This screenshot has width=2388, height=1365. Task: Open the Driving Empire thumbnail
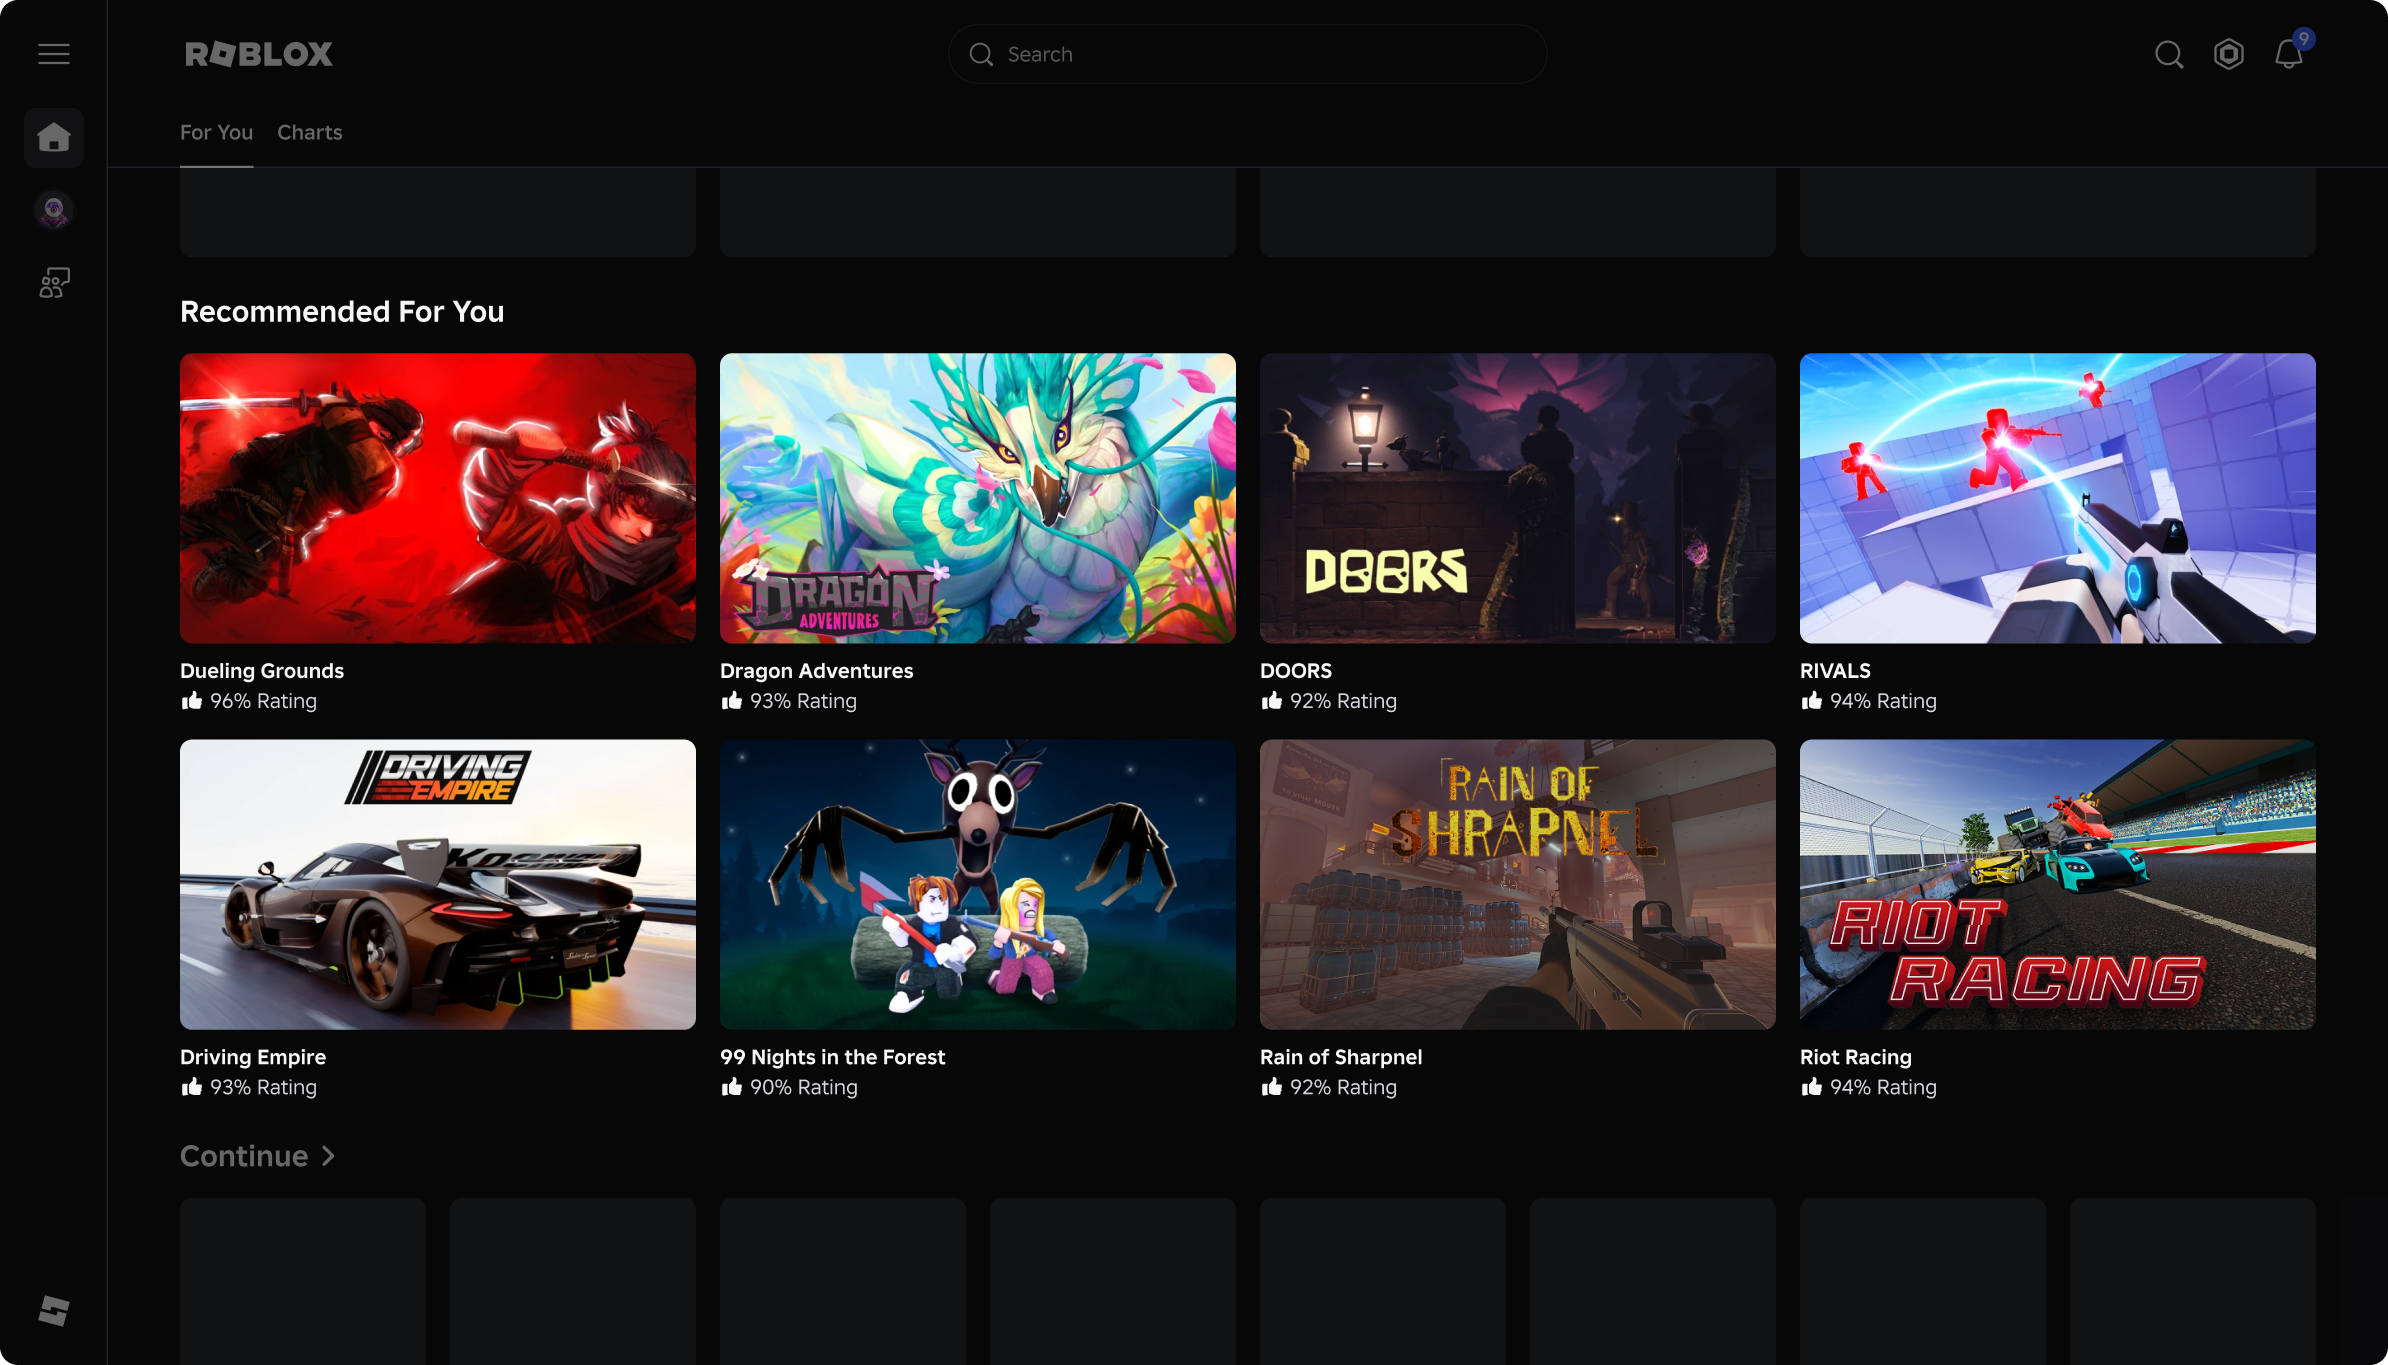click(x=438, y=884)
